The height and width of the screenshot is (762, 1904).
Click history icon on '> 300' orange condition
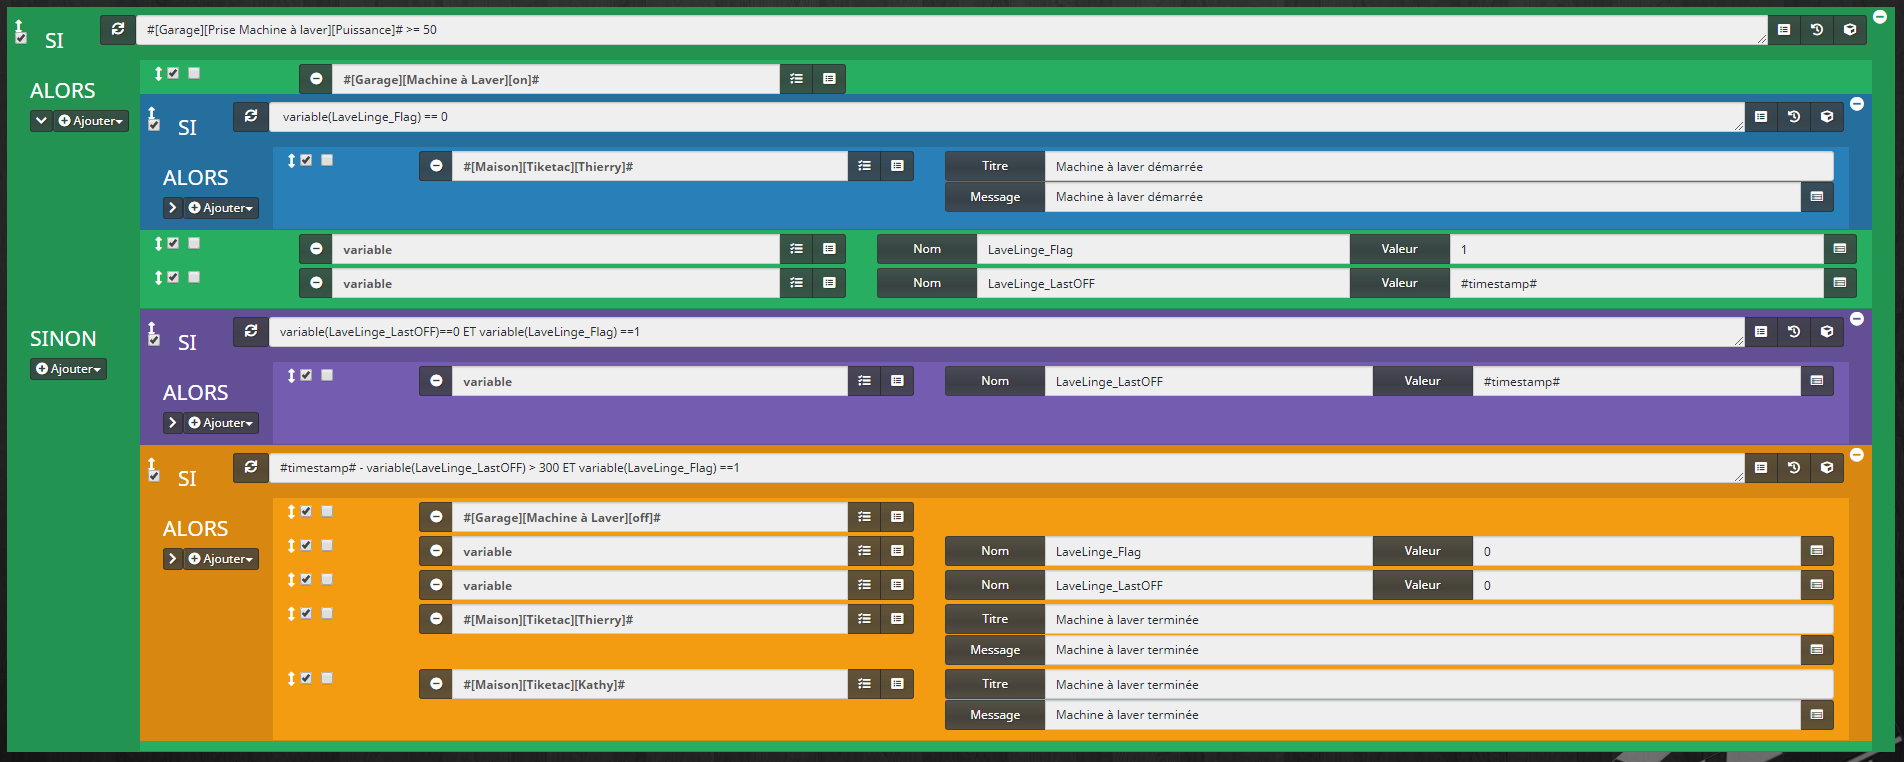[1794, 468]
